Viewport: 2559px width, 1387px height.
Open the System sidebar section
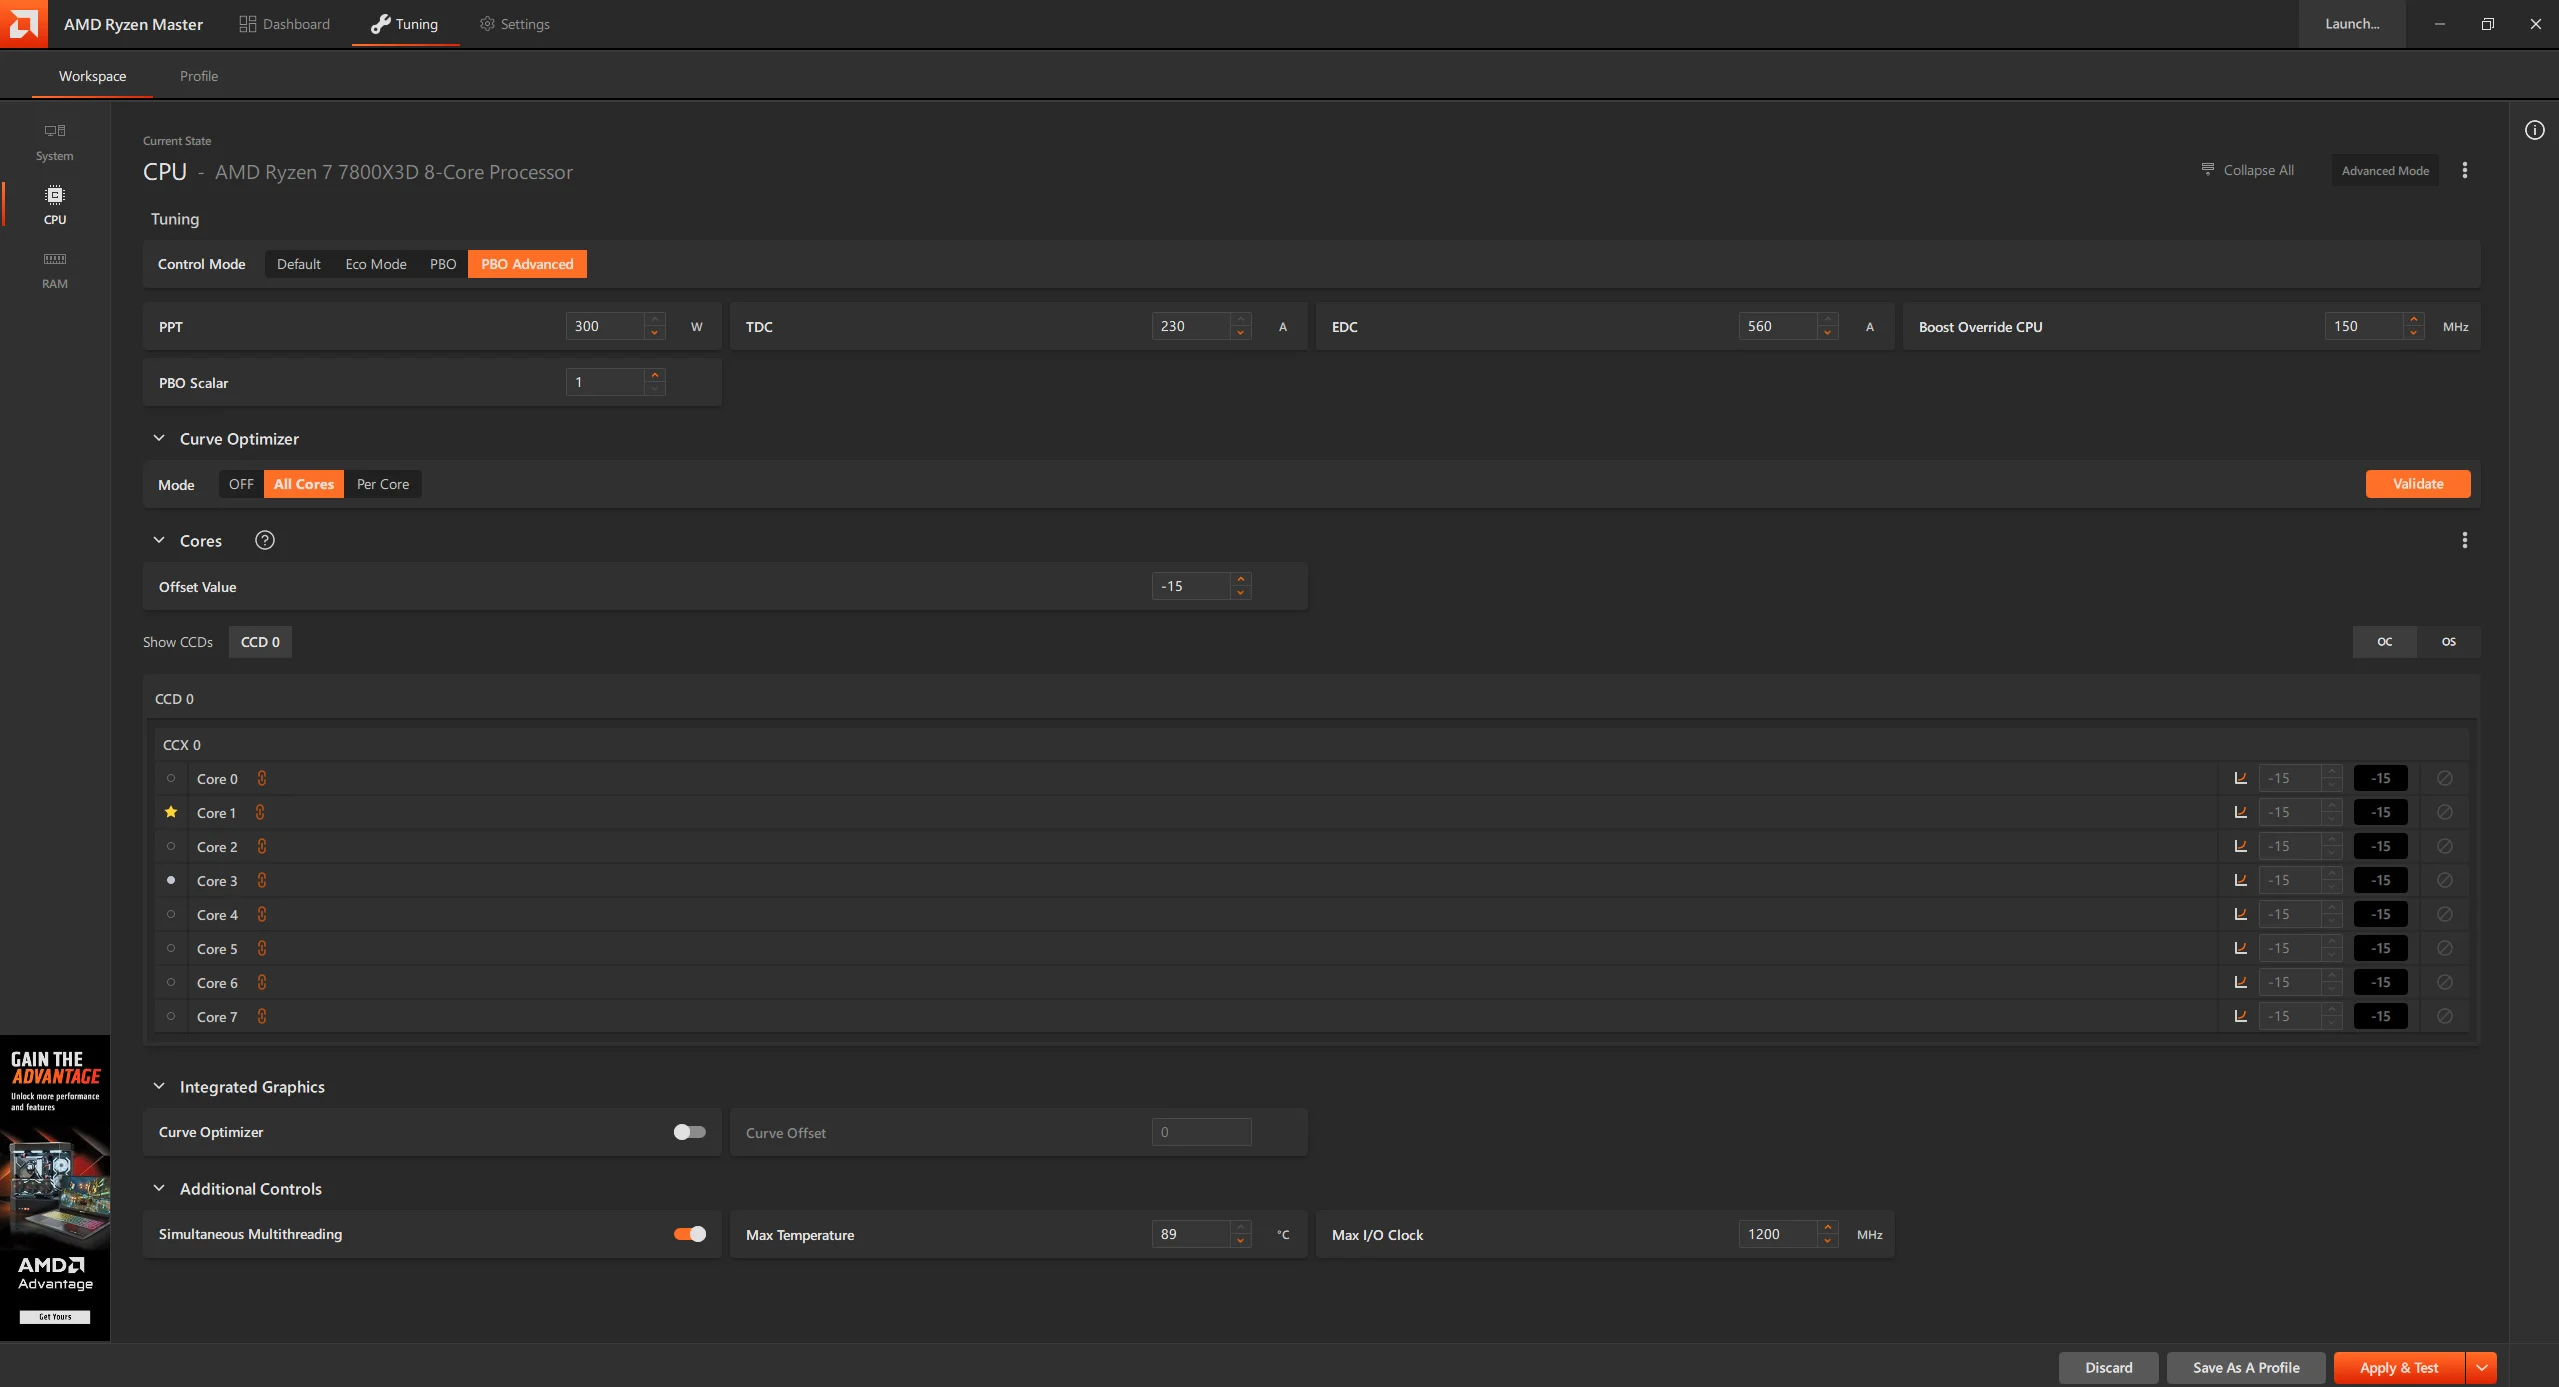tap(55, 142)
